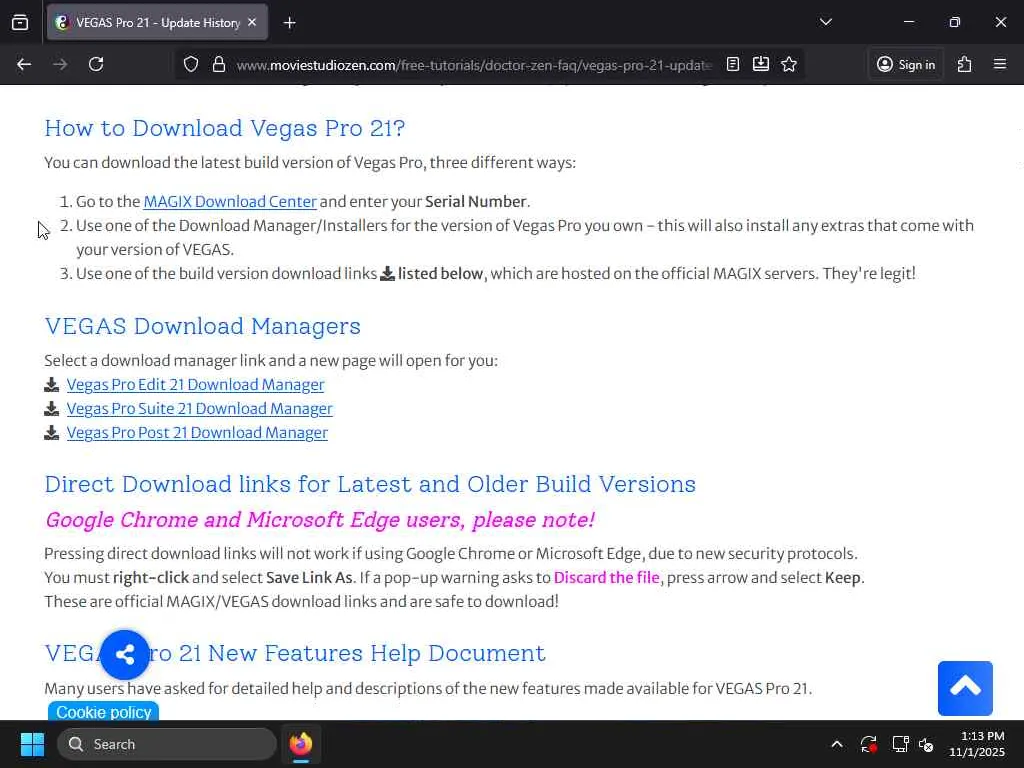This screenshot has height=768, width=1024.
Task: Click 'Direct Download links for Latest and Older' heading
Action: point(370,484)
